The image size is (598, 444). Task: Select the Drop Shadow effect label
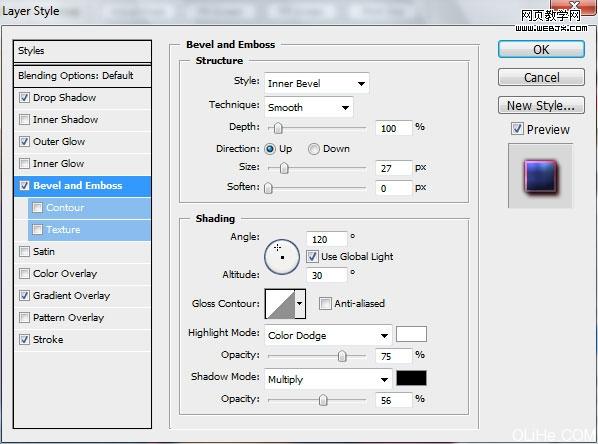tap(64, 98)
